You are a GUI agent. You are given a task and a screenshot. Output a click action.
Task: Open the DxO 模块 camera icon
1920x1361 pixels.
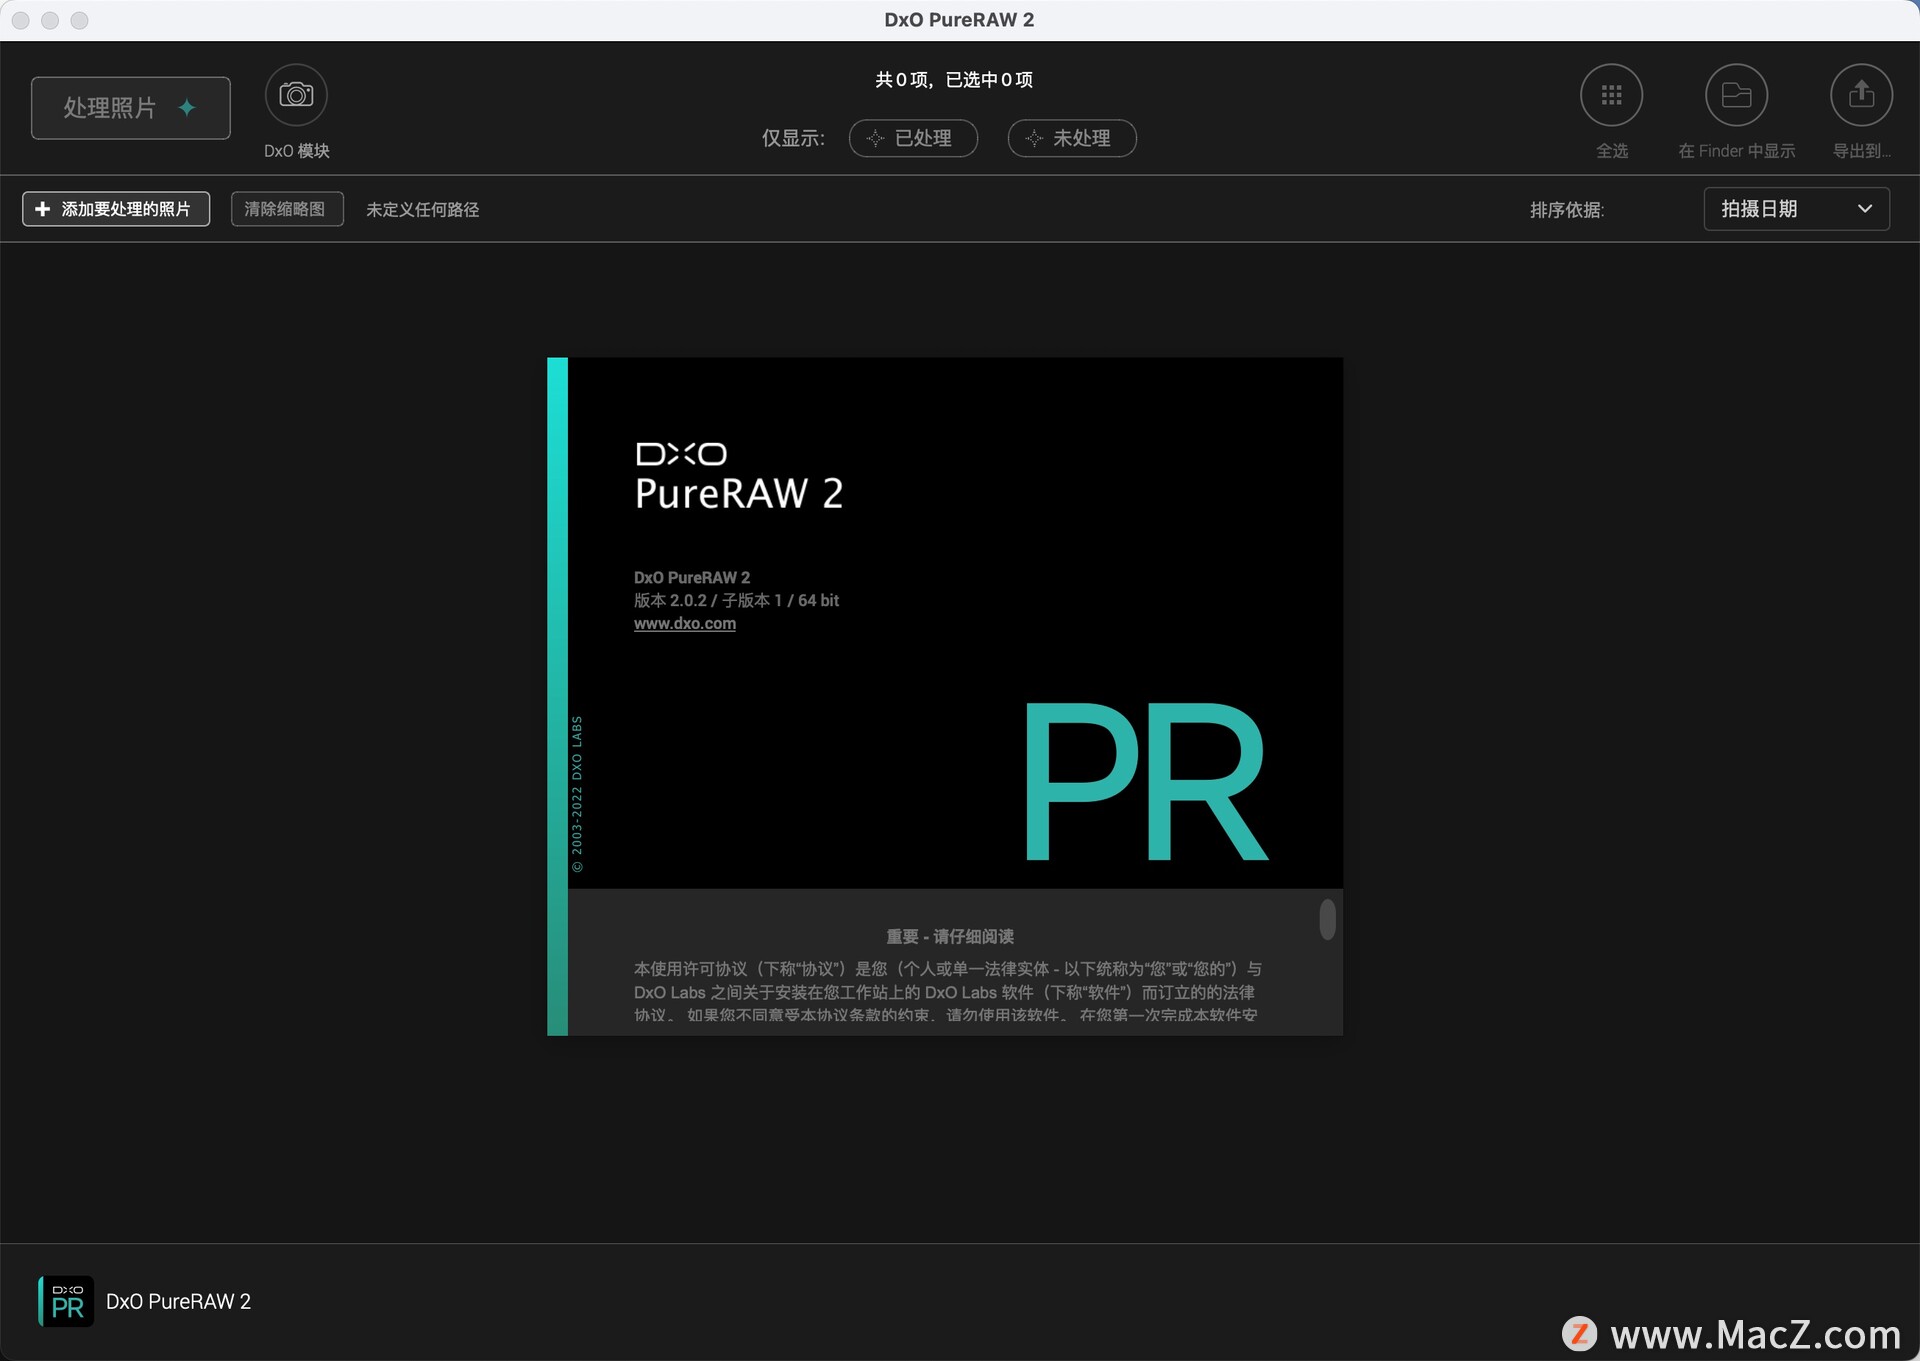[x=296, y=95]
